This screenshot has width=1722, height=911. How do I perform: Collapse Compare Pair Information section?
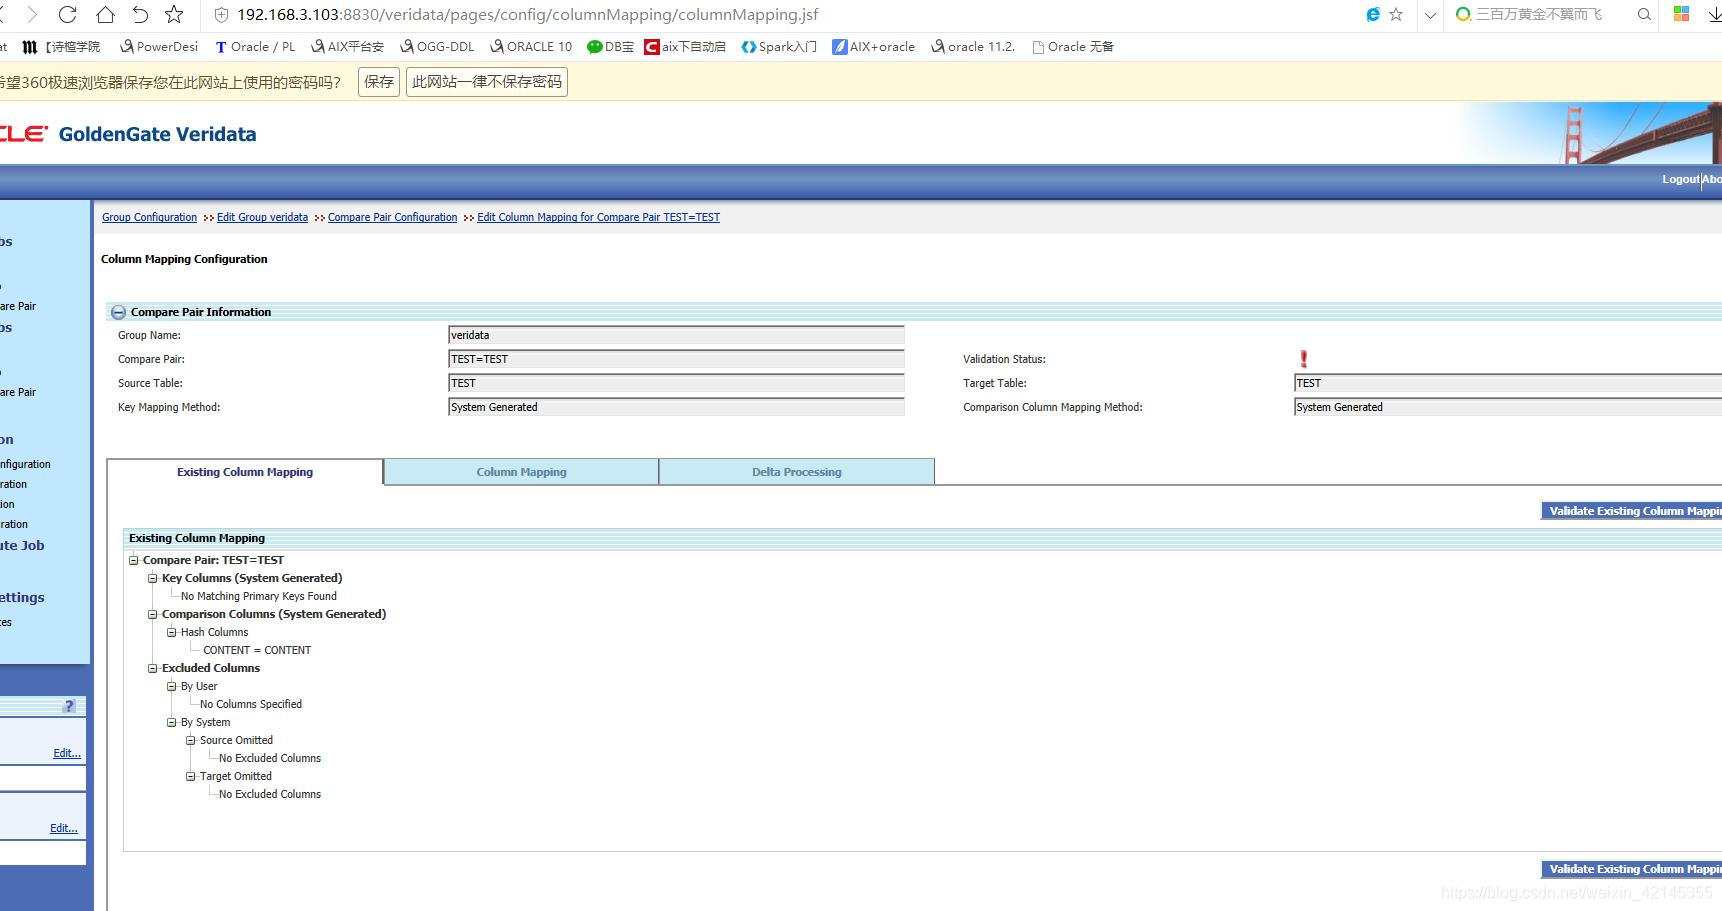(118, 312)
